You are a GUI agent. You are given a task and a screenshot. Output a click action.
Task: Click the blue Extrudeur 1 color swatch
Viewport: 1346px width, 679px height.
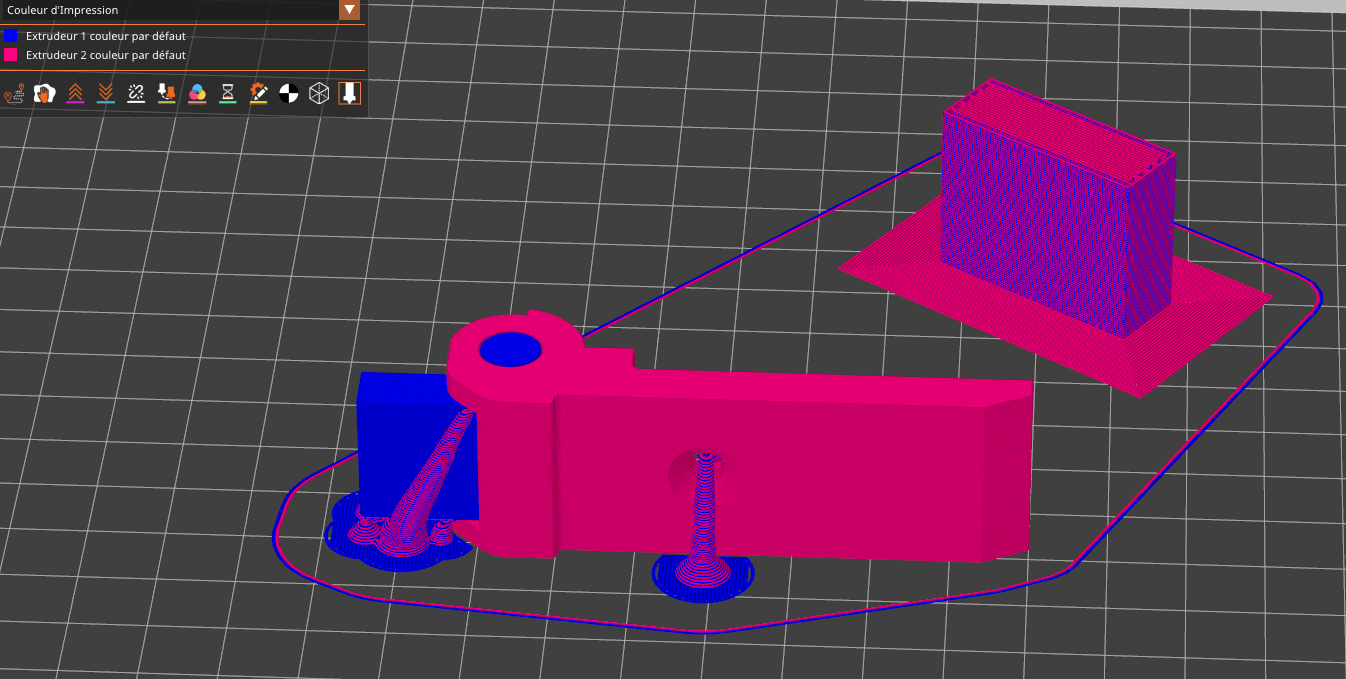pyautogui.click(x=11, y=36)
